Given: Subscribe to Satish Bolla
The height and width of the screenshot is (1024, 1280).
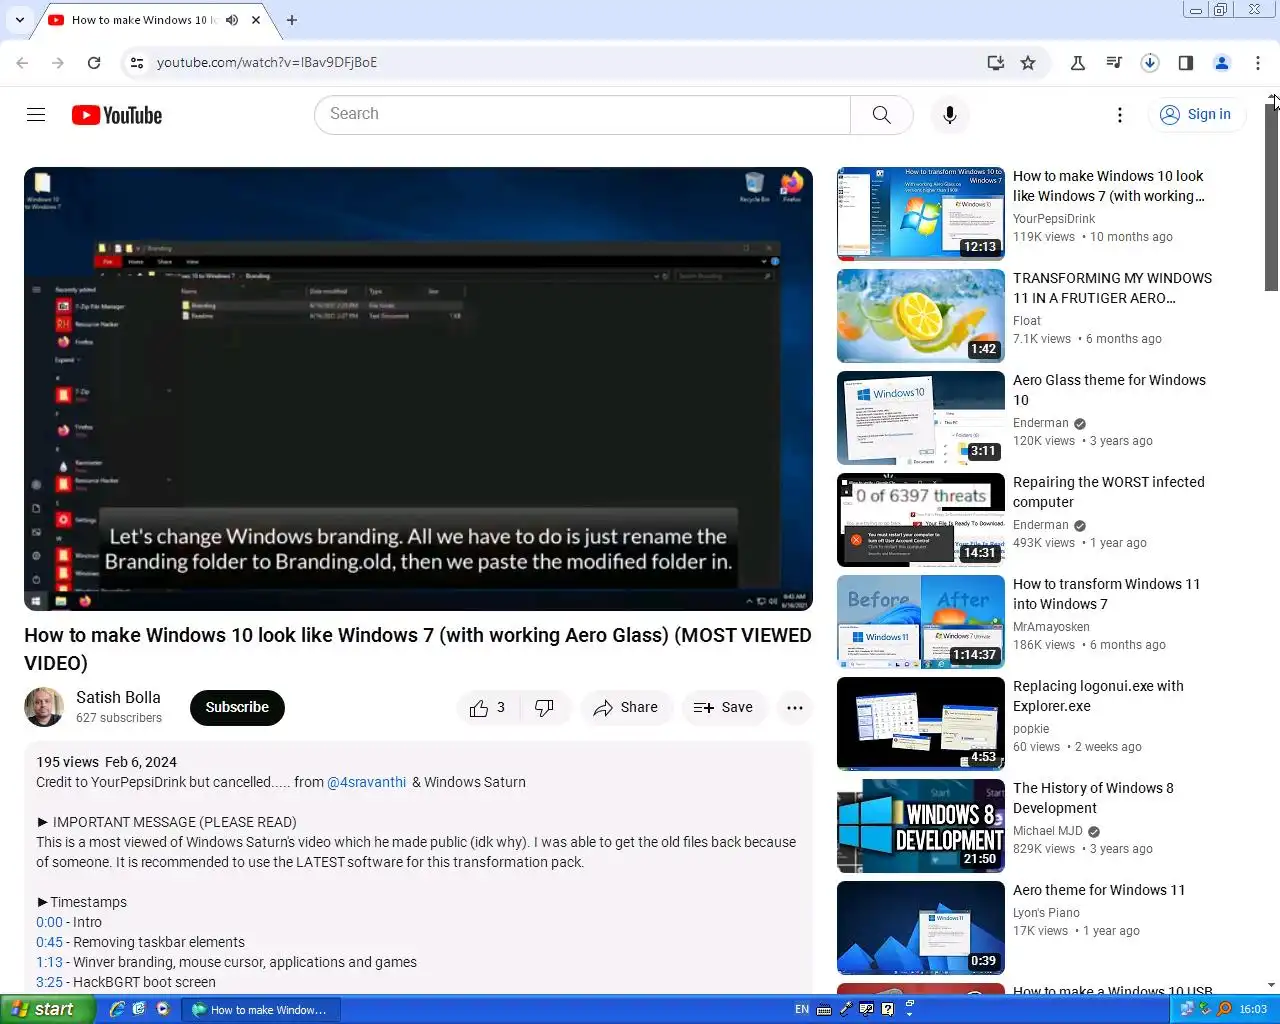Looking at the screenshot, I should pyautogui.click(x=237, y=707).
